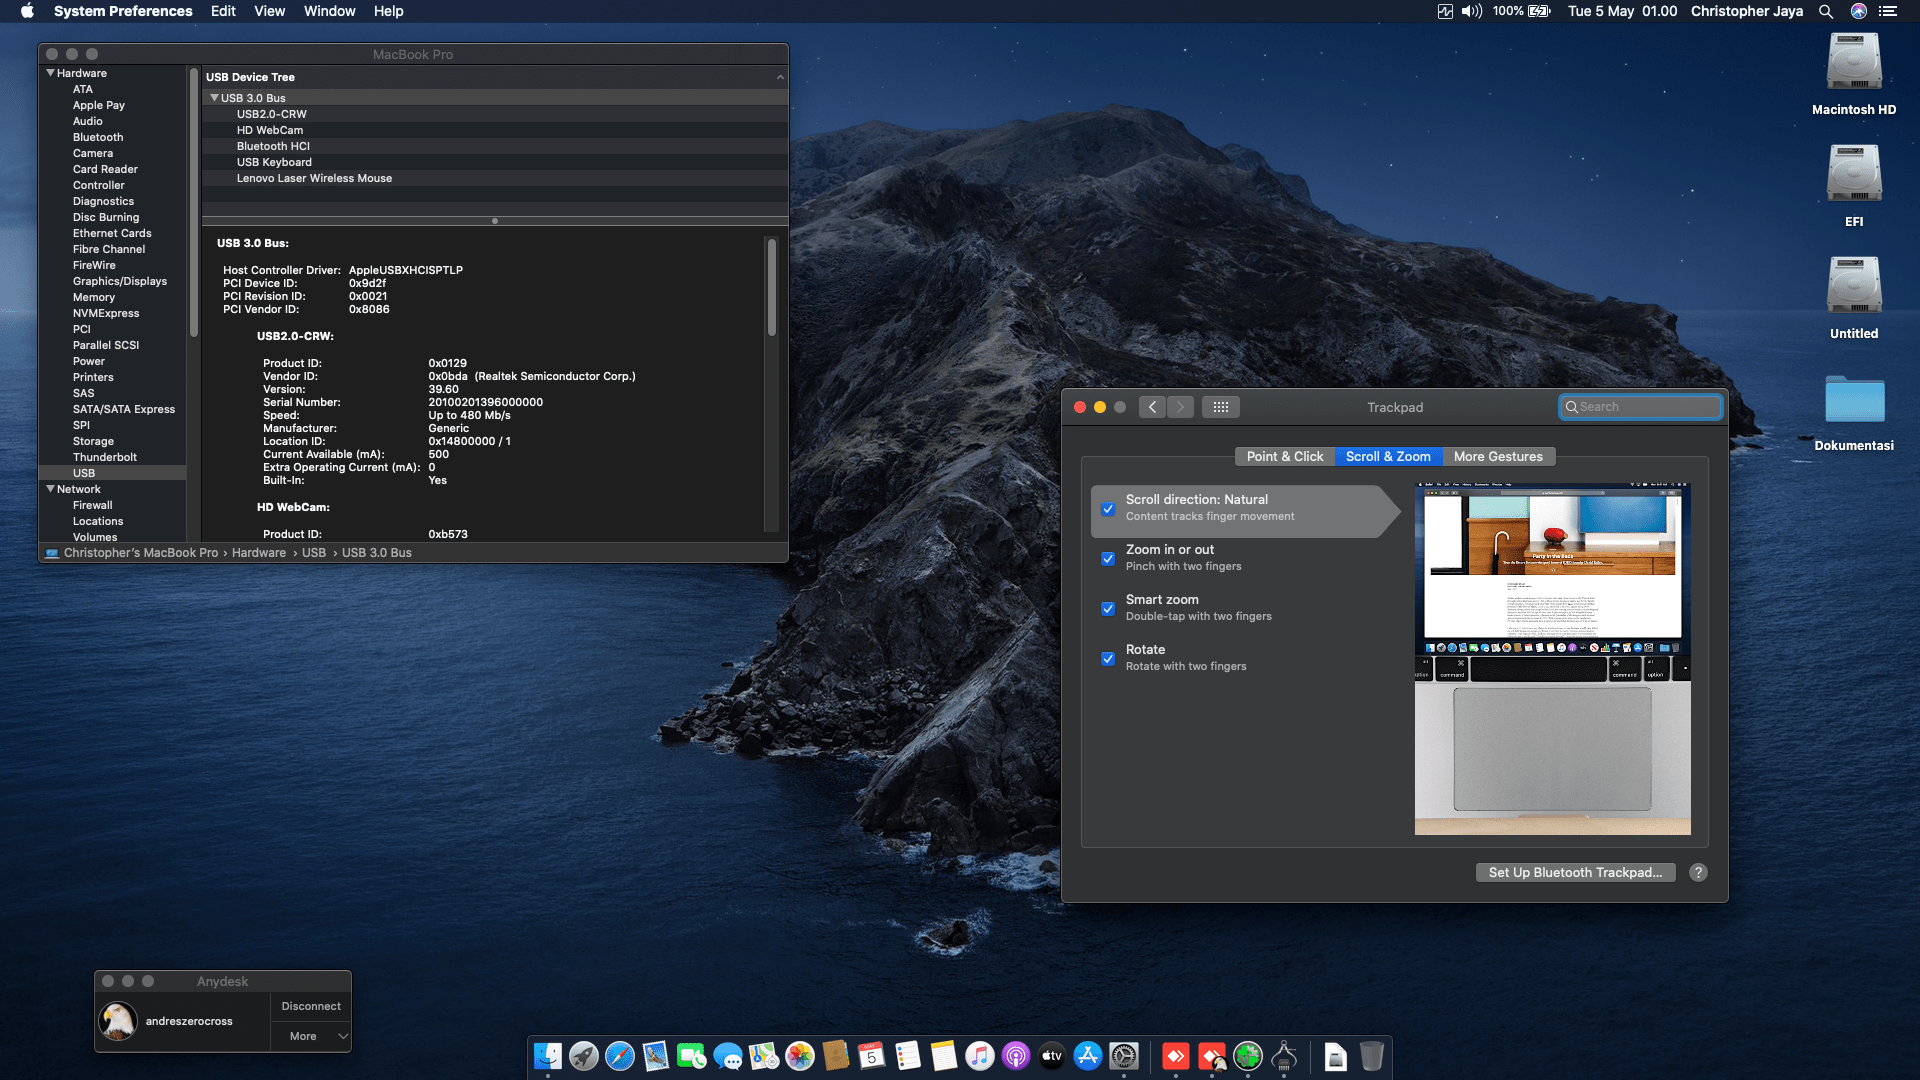Open Notification Center list icon
The width and height of the screenshot is (1920, 1080).
[1888, 11]
